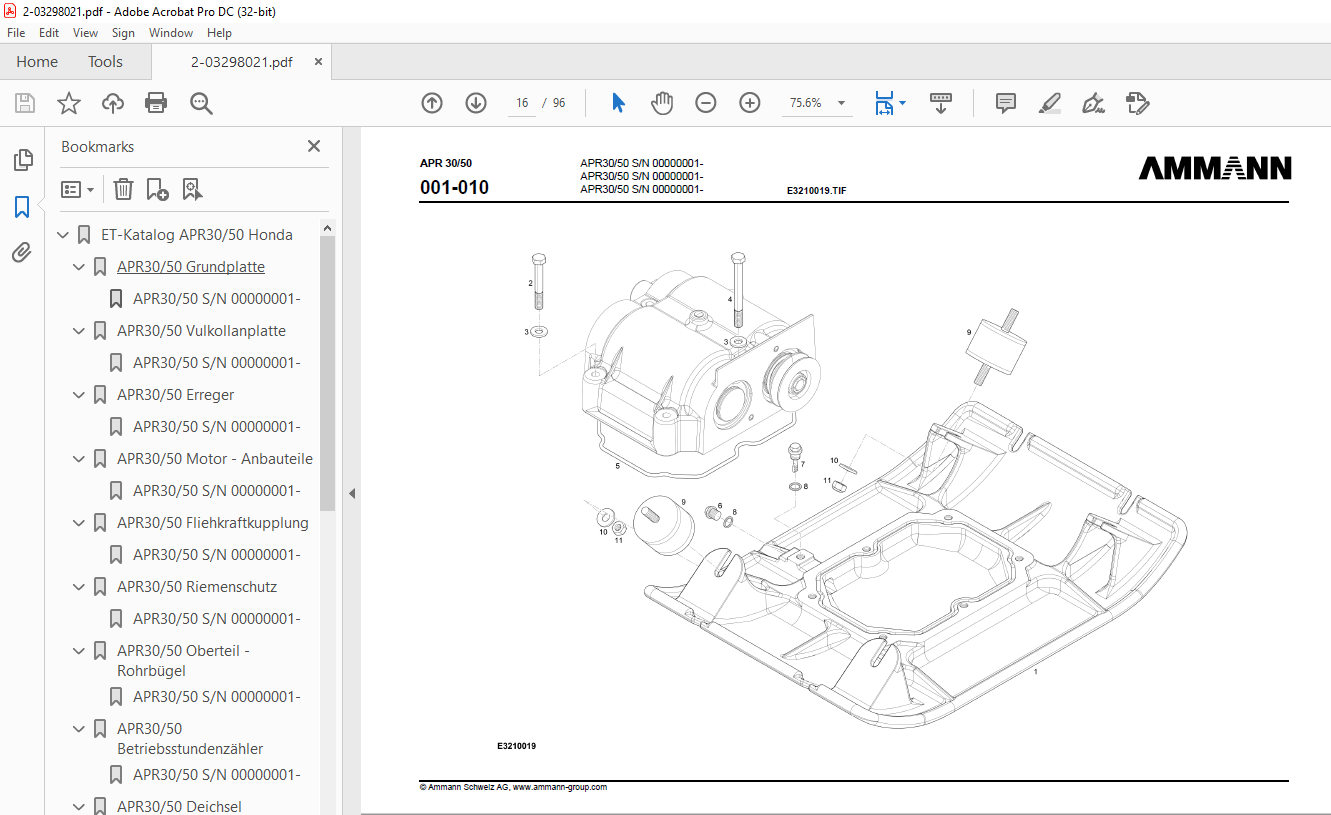Choose the Selection arrow tool
This screenshot has width=1331, height=815.
point(618,103)
